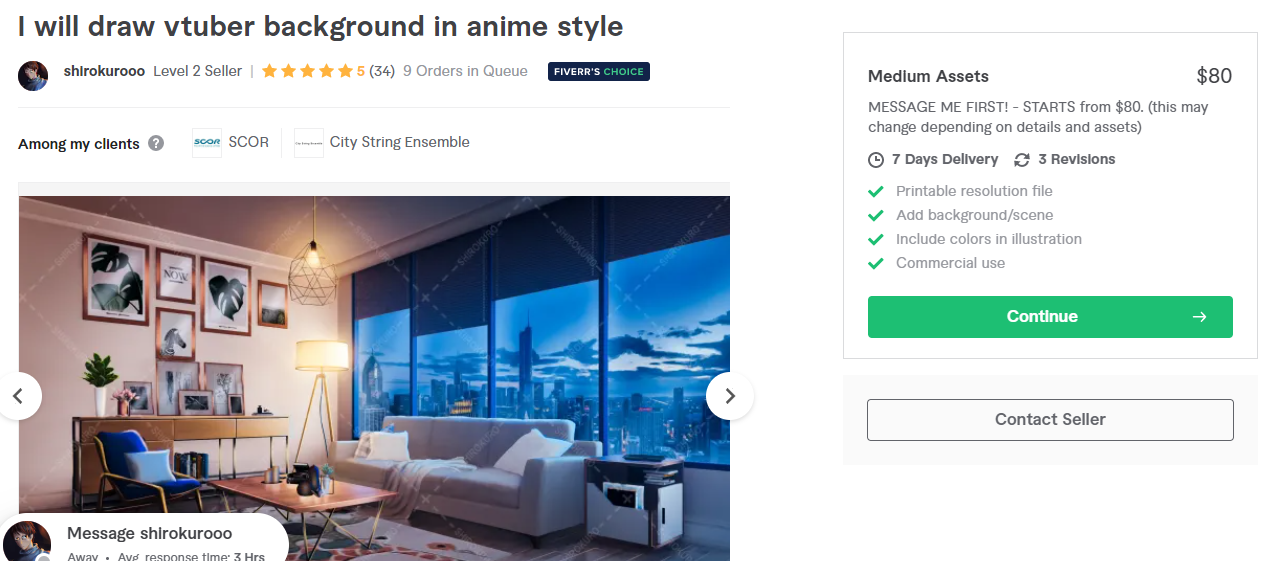Open the living room gig preview image
Viewport: 1273px width, 561px height.
374,378
